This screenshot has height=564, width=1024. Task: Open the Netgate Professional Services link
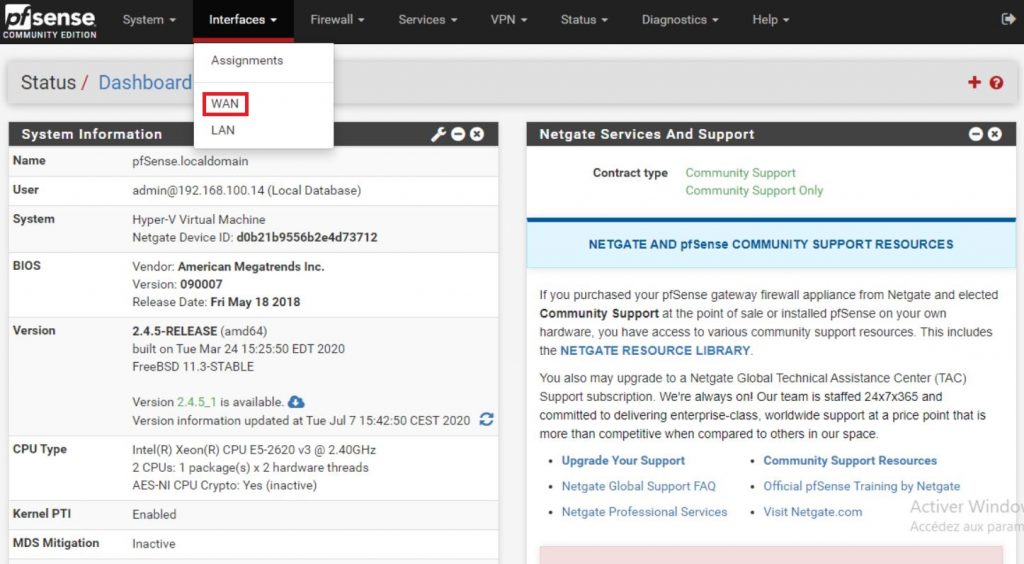coord(644,512)
